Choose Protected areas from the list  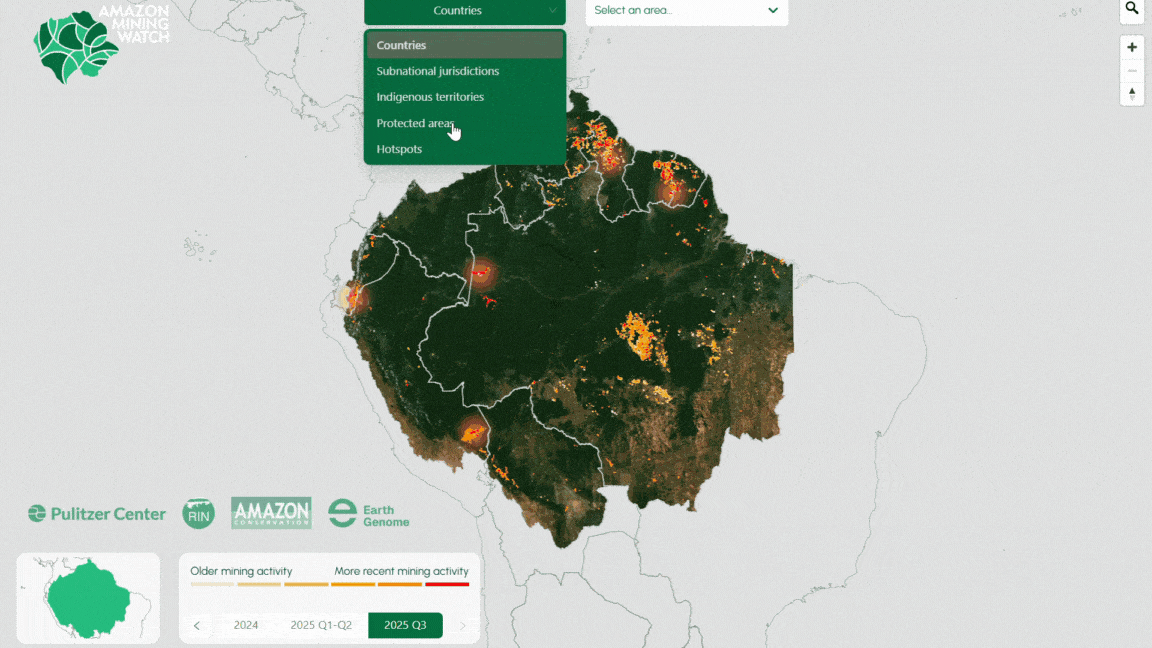[416, 123]
